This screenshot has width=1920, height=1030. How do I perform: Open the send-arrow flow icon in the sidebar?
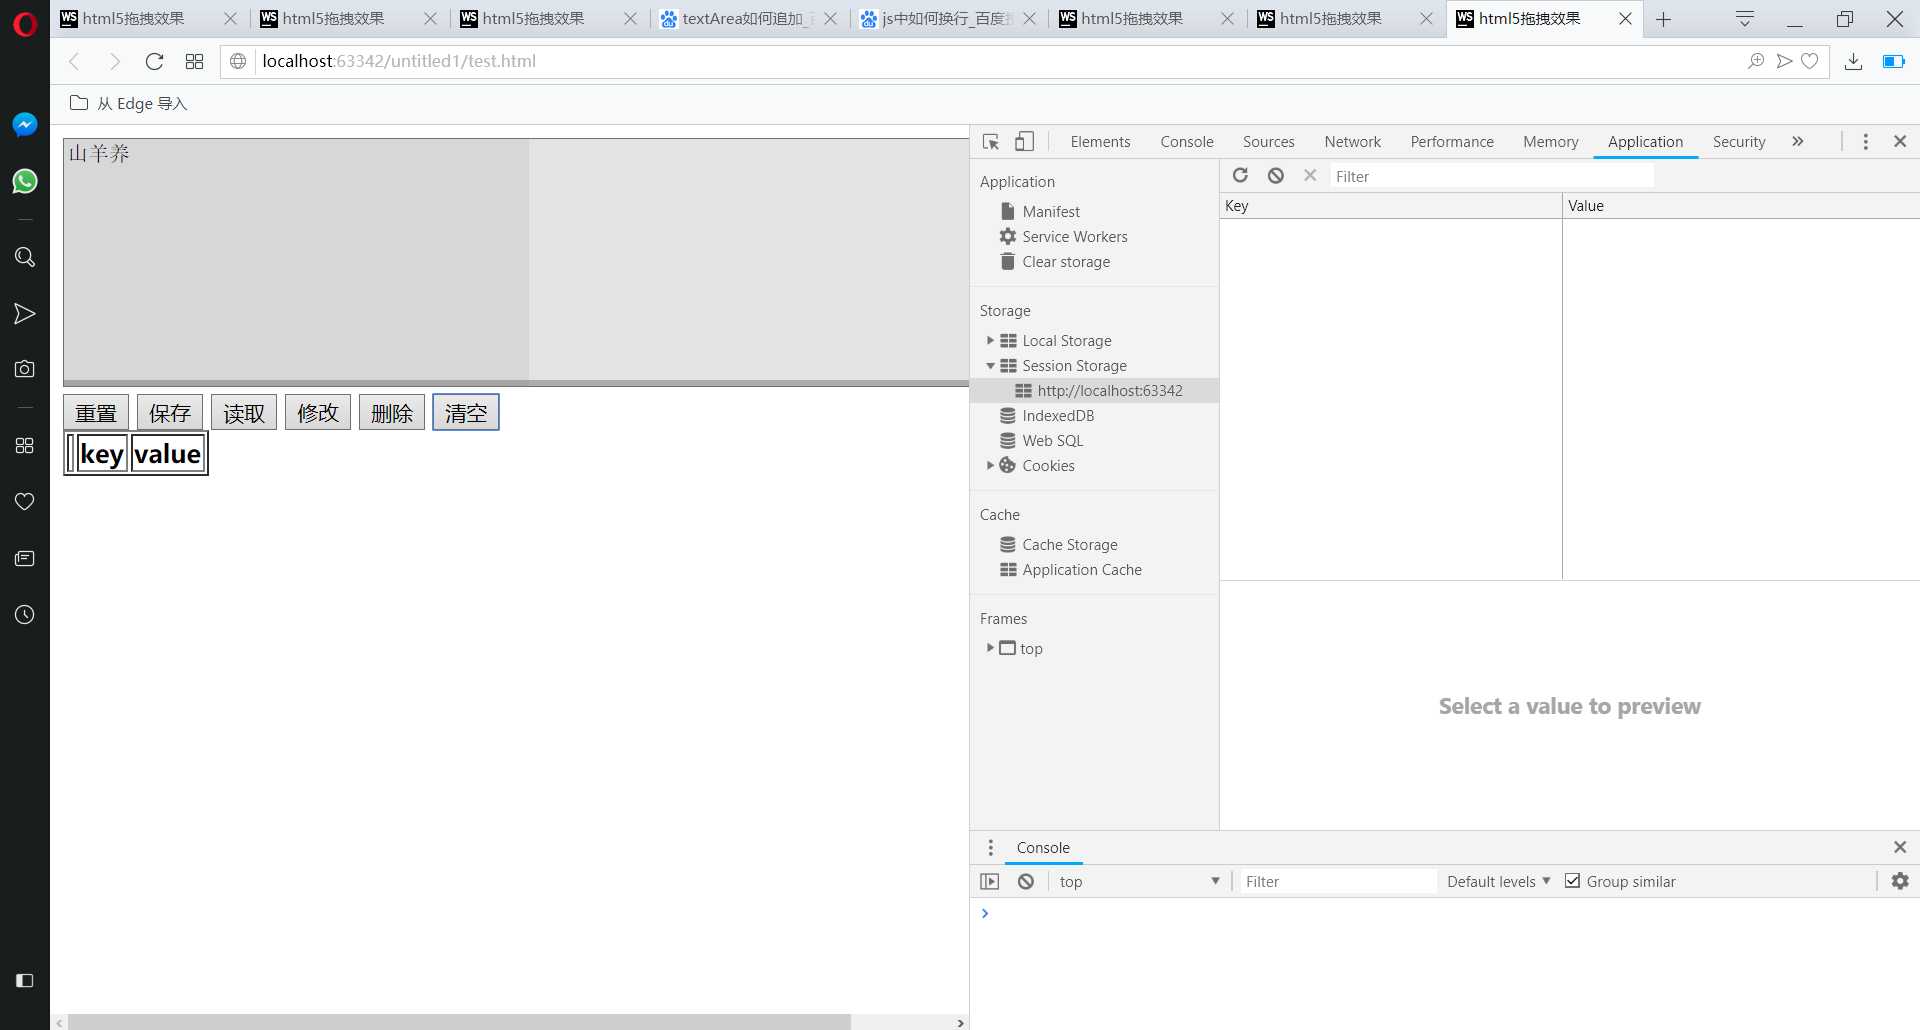[x=25, y=314]
